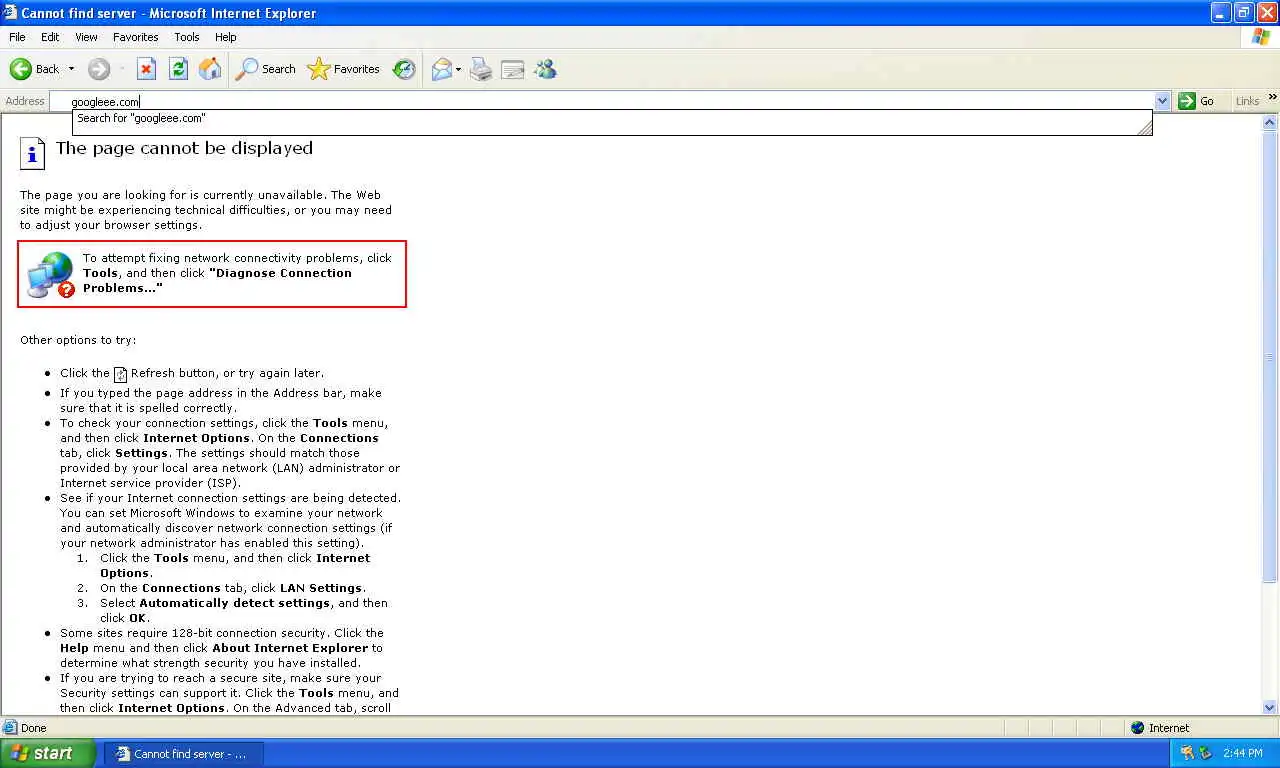Refresh the page using the toolbar Refresh icon
The height and width of the screenshot is (768, 1280).
tap(178, 69)
